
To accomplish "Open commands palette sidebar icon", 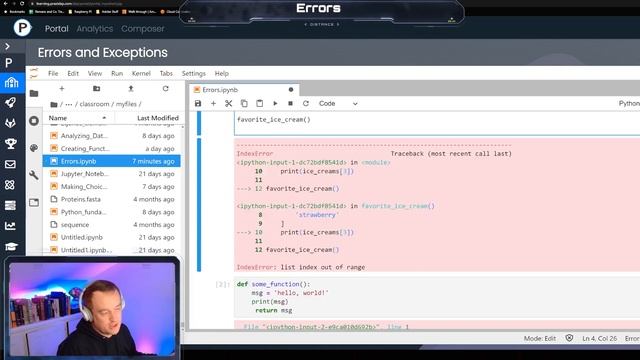I will coord(34,148).
